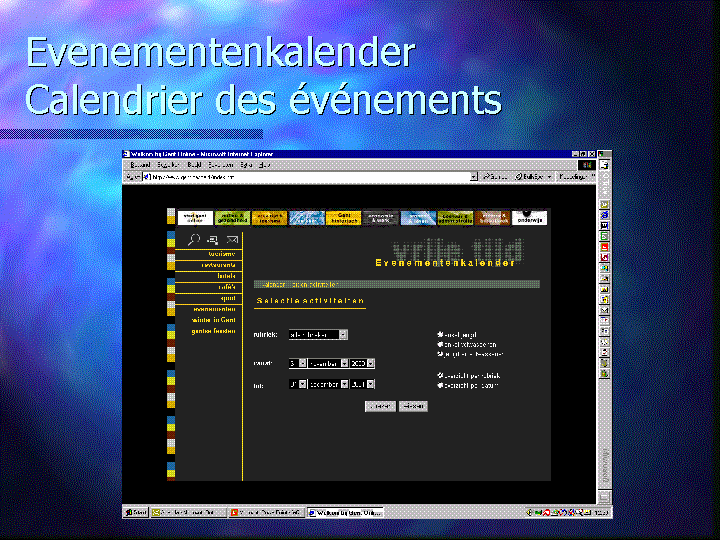Click the envelope mail icon in sidebar
This screenshot has width=720, height=540.
(231, 240)
